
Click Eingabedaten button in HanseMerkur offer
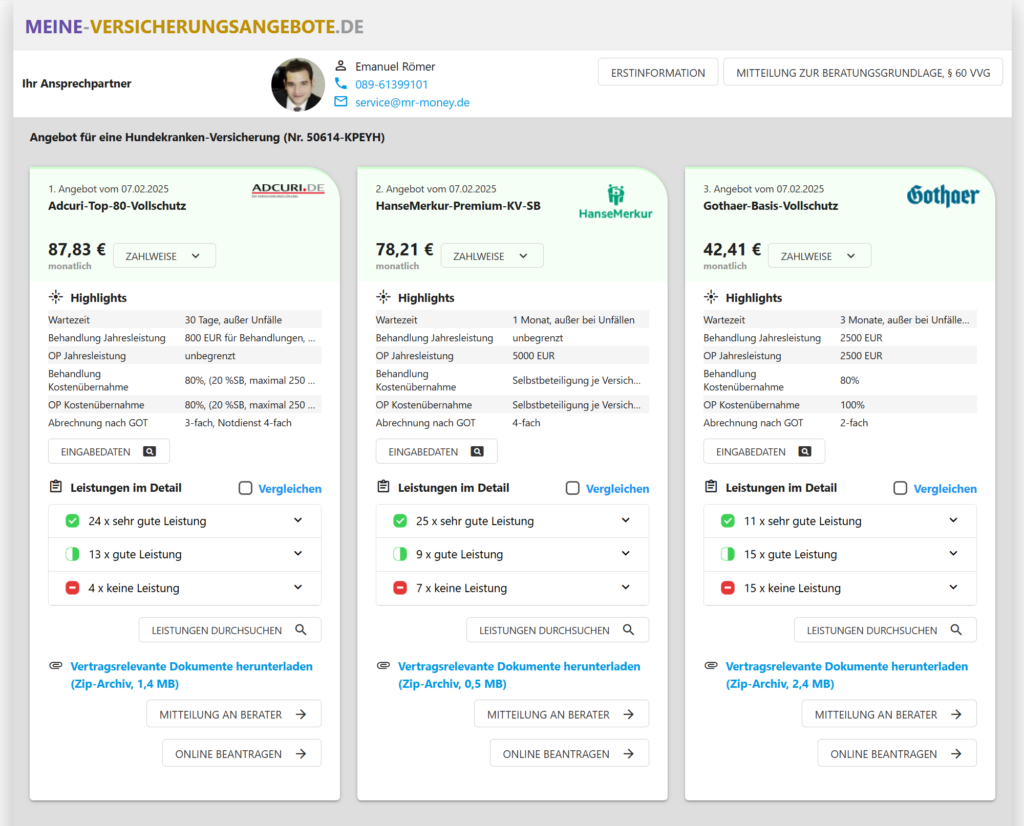click(436, 452)
